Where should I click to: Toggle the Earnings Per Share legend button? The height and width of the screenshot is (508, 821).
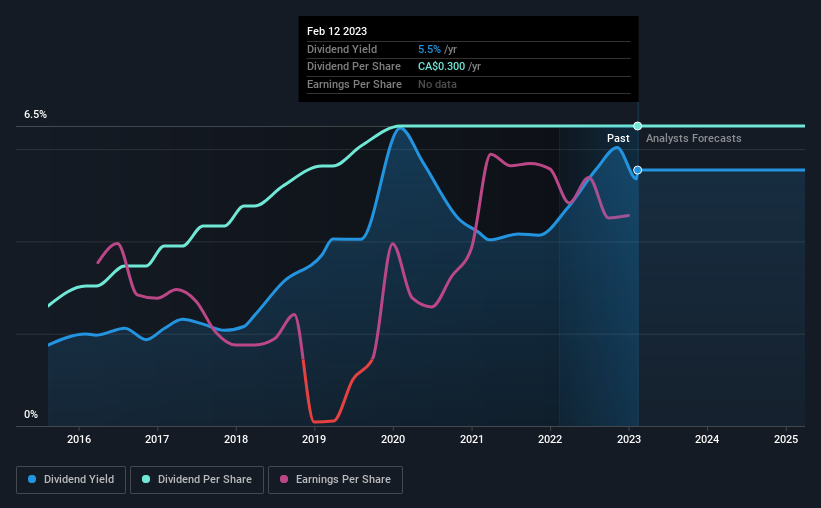click(335, 480)
